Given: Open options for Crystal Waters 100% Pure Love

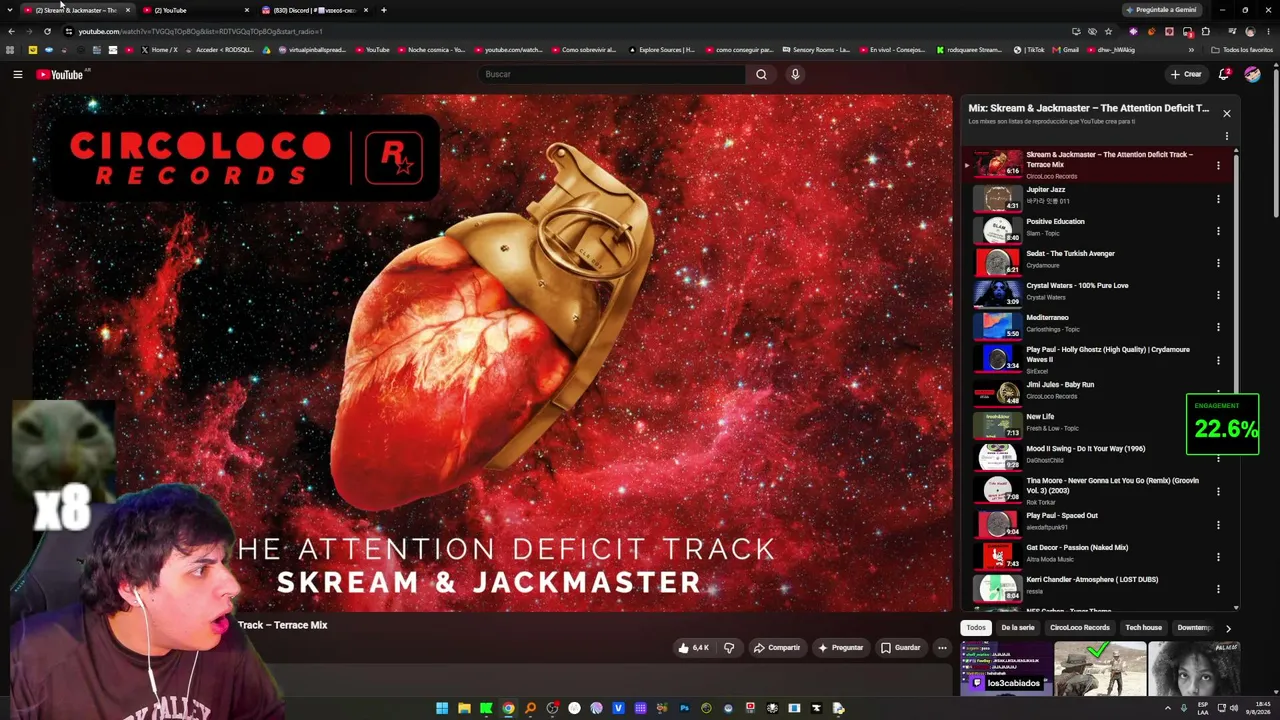Looking at the screenshot, I should [1218, 295].
